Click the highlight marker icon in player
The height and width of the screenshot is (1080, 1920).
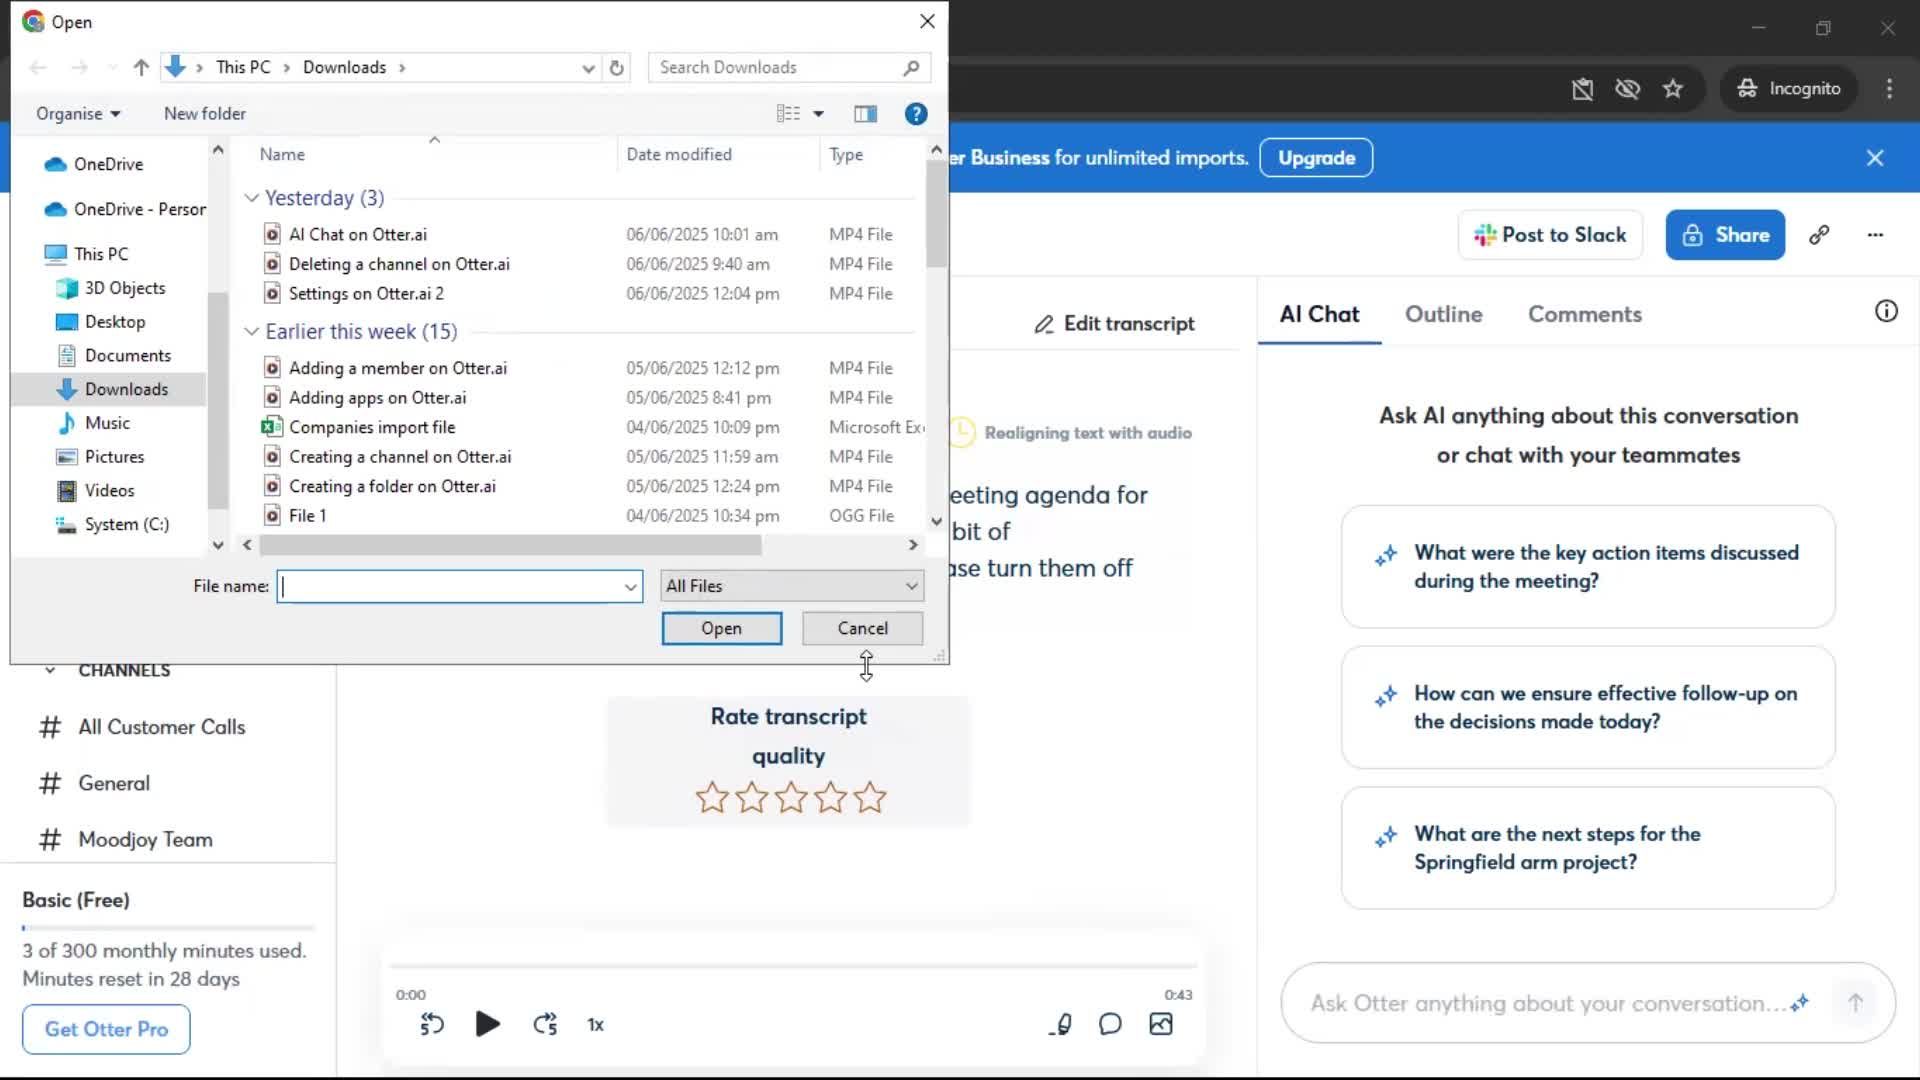(x=1061, y=1024)
